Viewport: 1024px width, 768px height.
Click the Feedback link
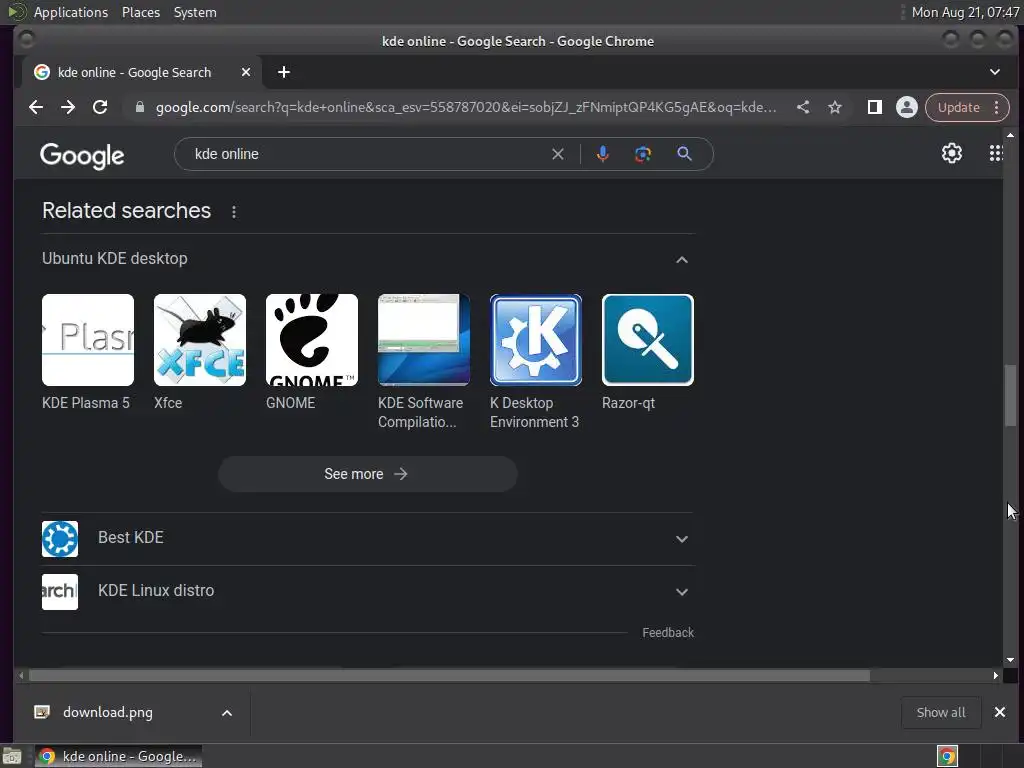tap(667, 633)
